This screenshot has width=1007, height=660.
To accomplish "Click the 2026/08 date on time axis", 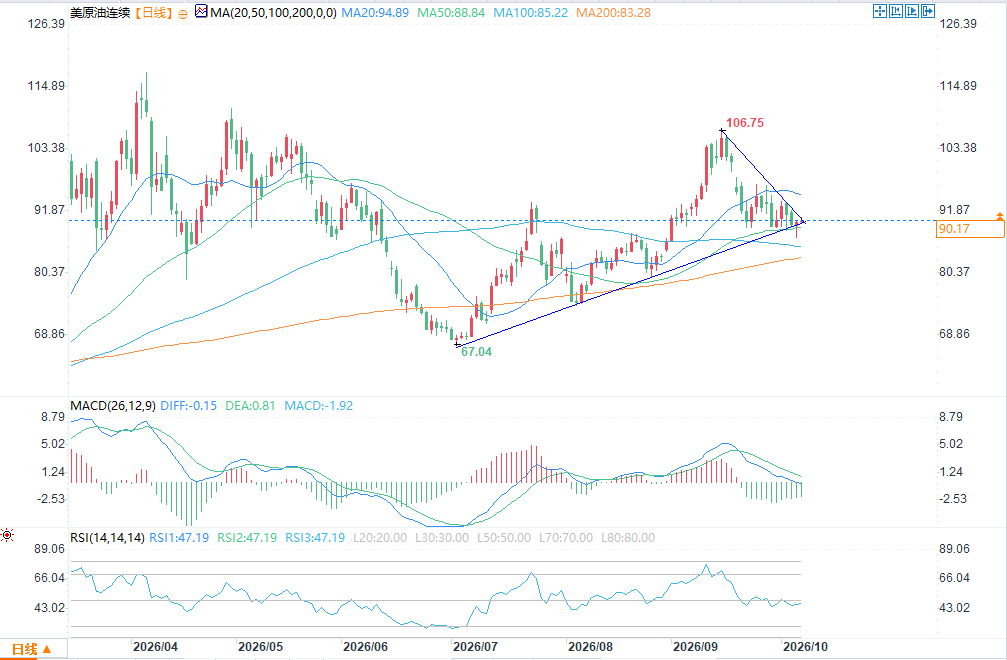I will coord(590,647).
